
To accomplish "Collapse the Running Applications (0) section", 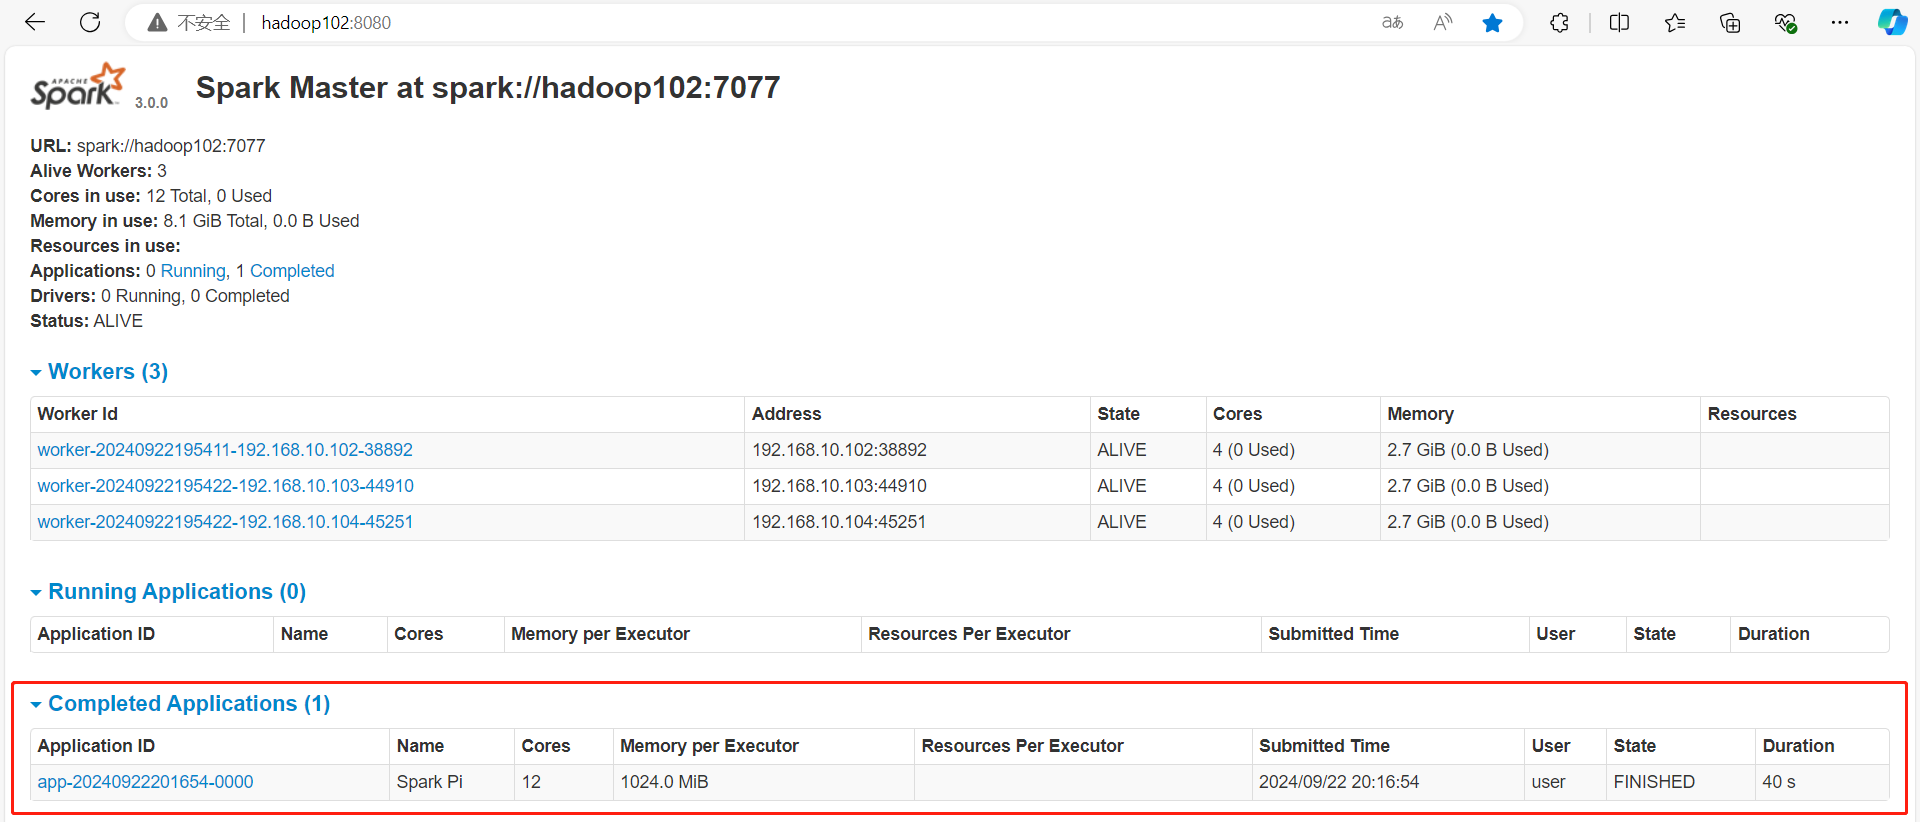I will [x=168, y=591].
